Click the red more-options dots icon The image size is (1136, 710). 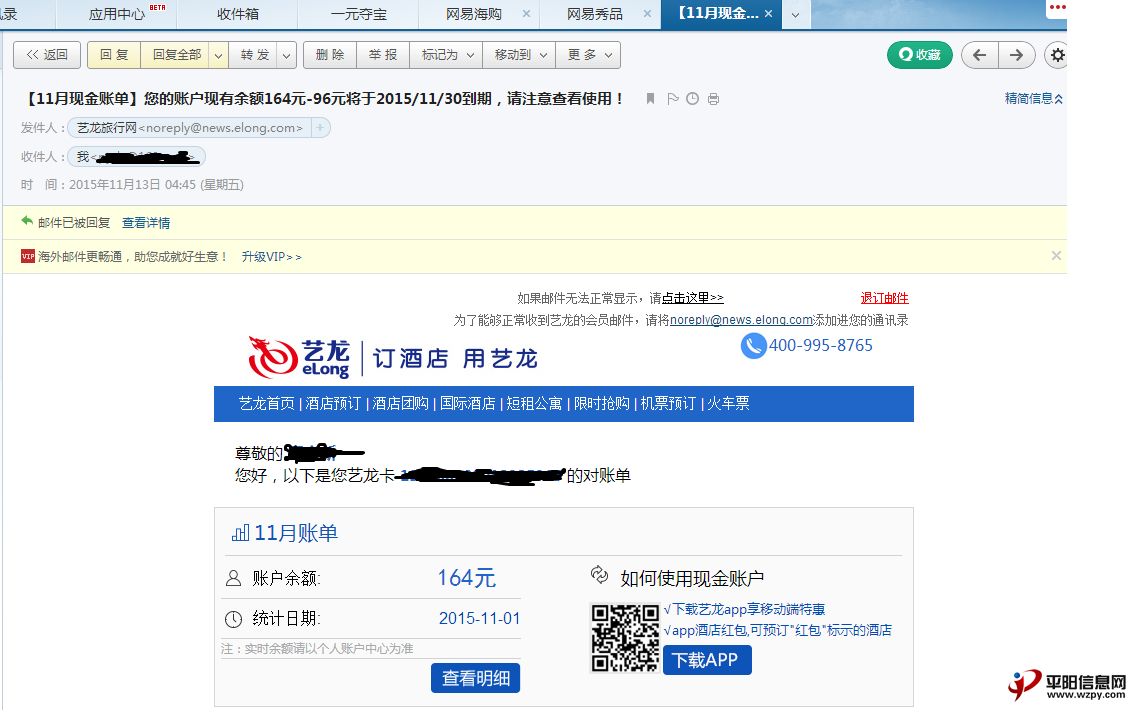click(x=1057, y=7)
